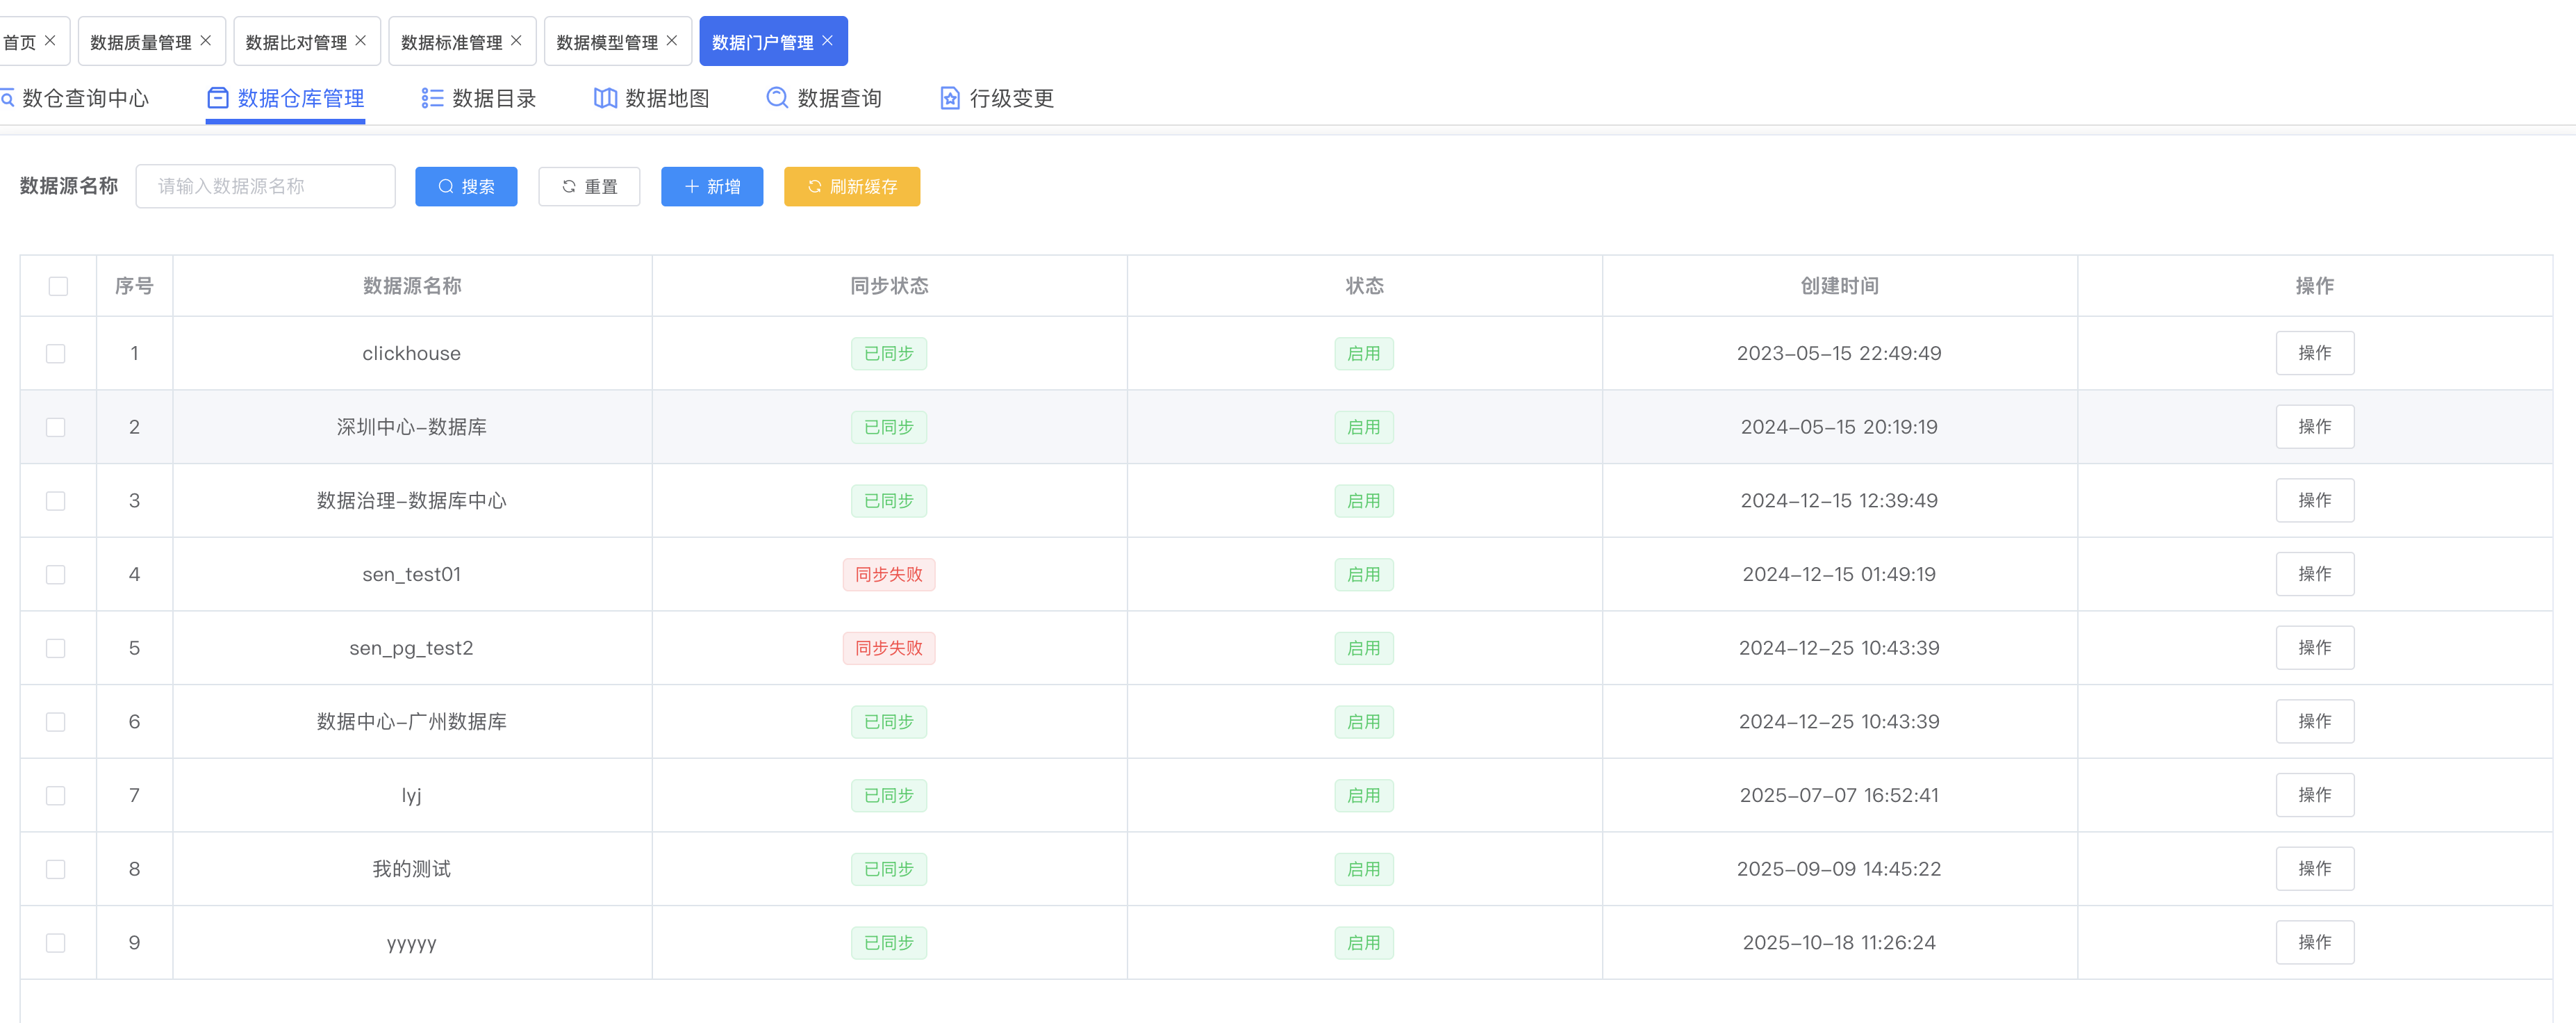Click the 数仓查询中心 search icon
The image size is (2576, 1023).
coord(8,98)
